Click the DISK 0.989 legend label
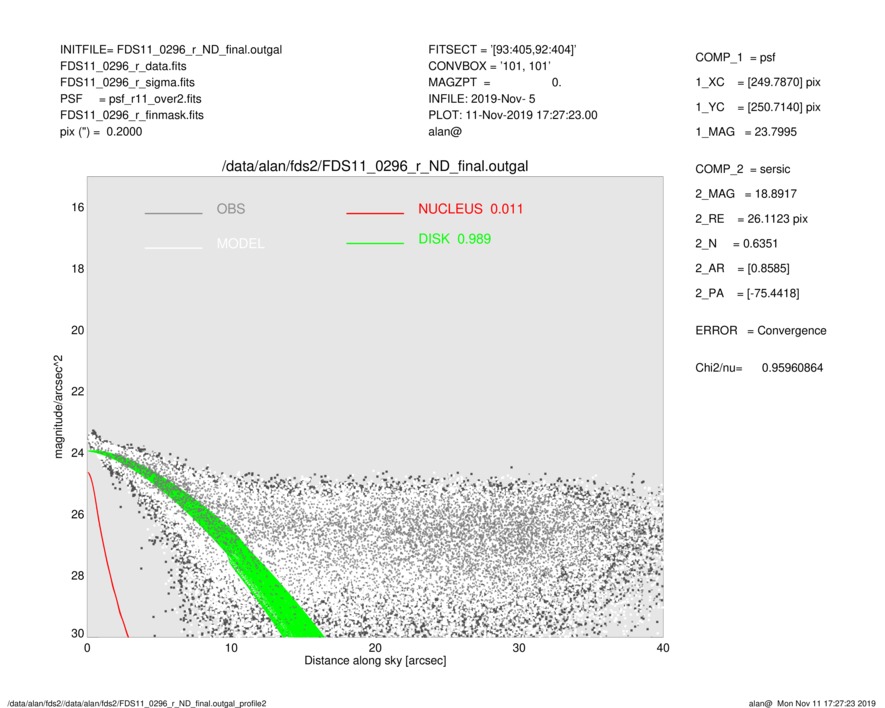This screenshot has width=885, height=708. pyautogui.click(x=454, y=239)
